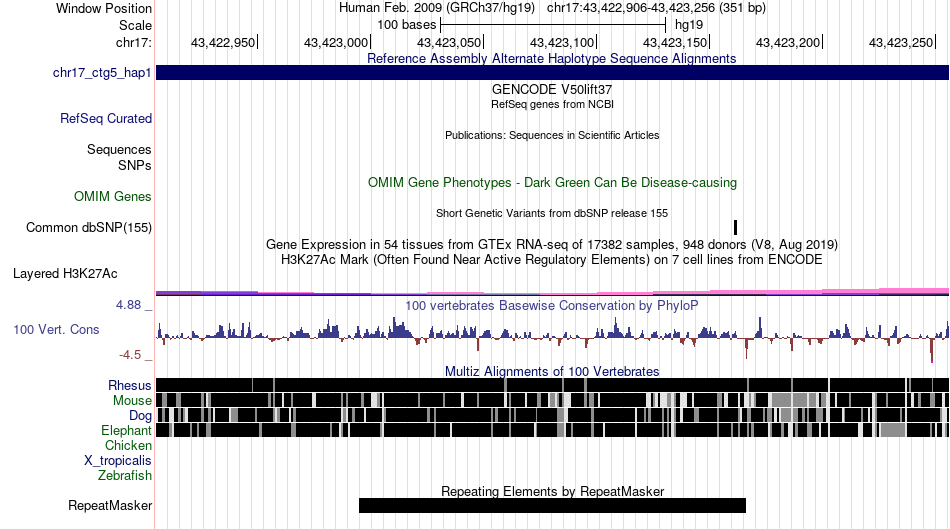
Task: Click the 43,423,200 ruler position
Action: 788,42
